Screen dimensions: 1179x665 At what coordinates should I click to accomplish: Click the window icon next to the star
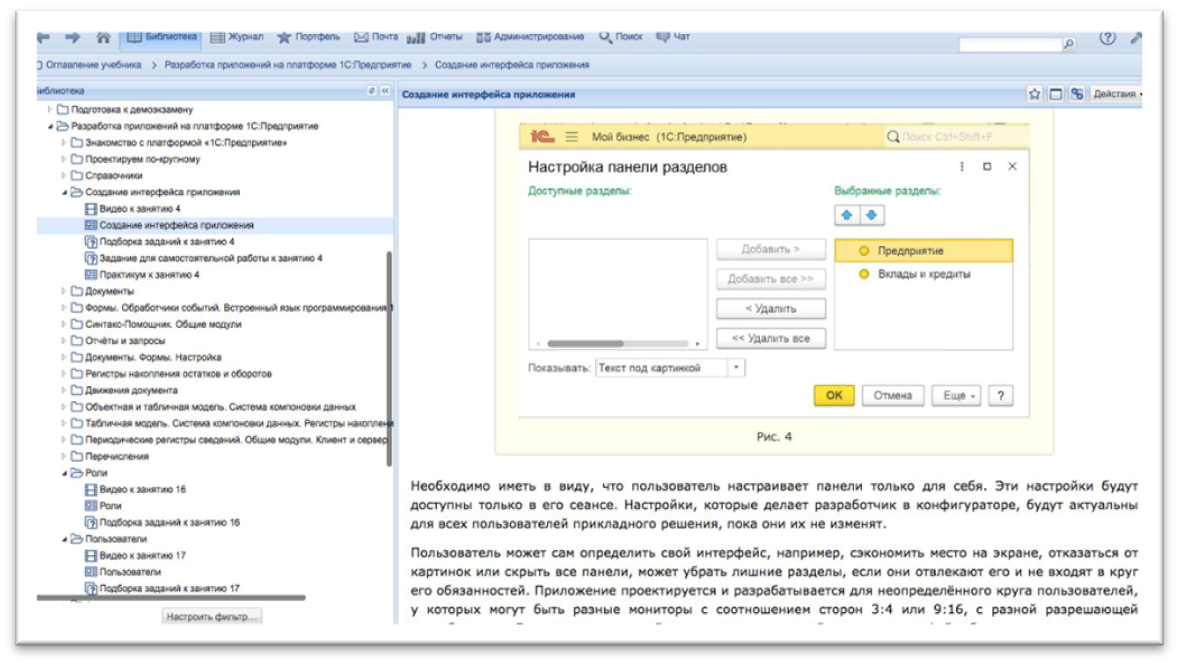[x=1056, y=94]
